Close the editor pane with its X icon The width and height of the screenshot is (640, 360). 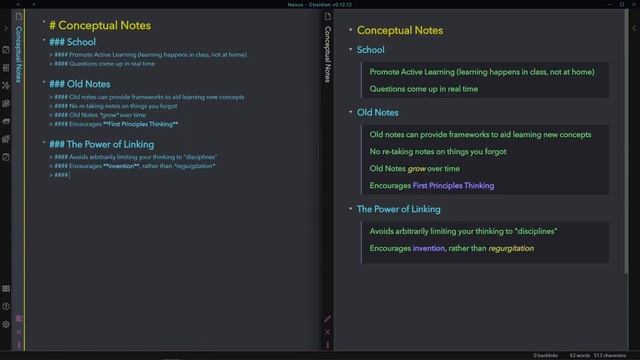(19, 332)
